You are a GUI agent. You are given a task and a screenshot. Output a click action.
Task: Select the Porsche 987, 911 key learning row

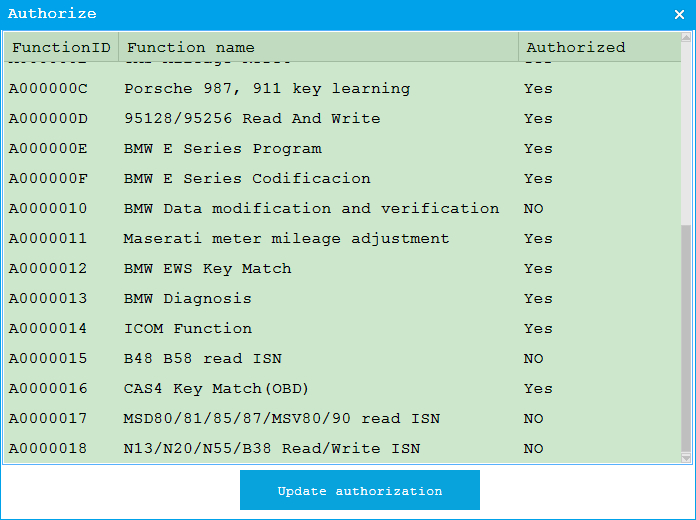click(267, 89)
